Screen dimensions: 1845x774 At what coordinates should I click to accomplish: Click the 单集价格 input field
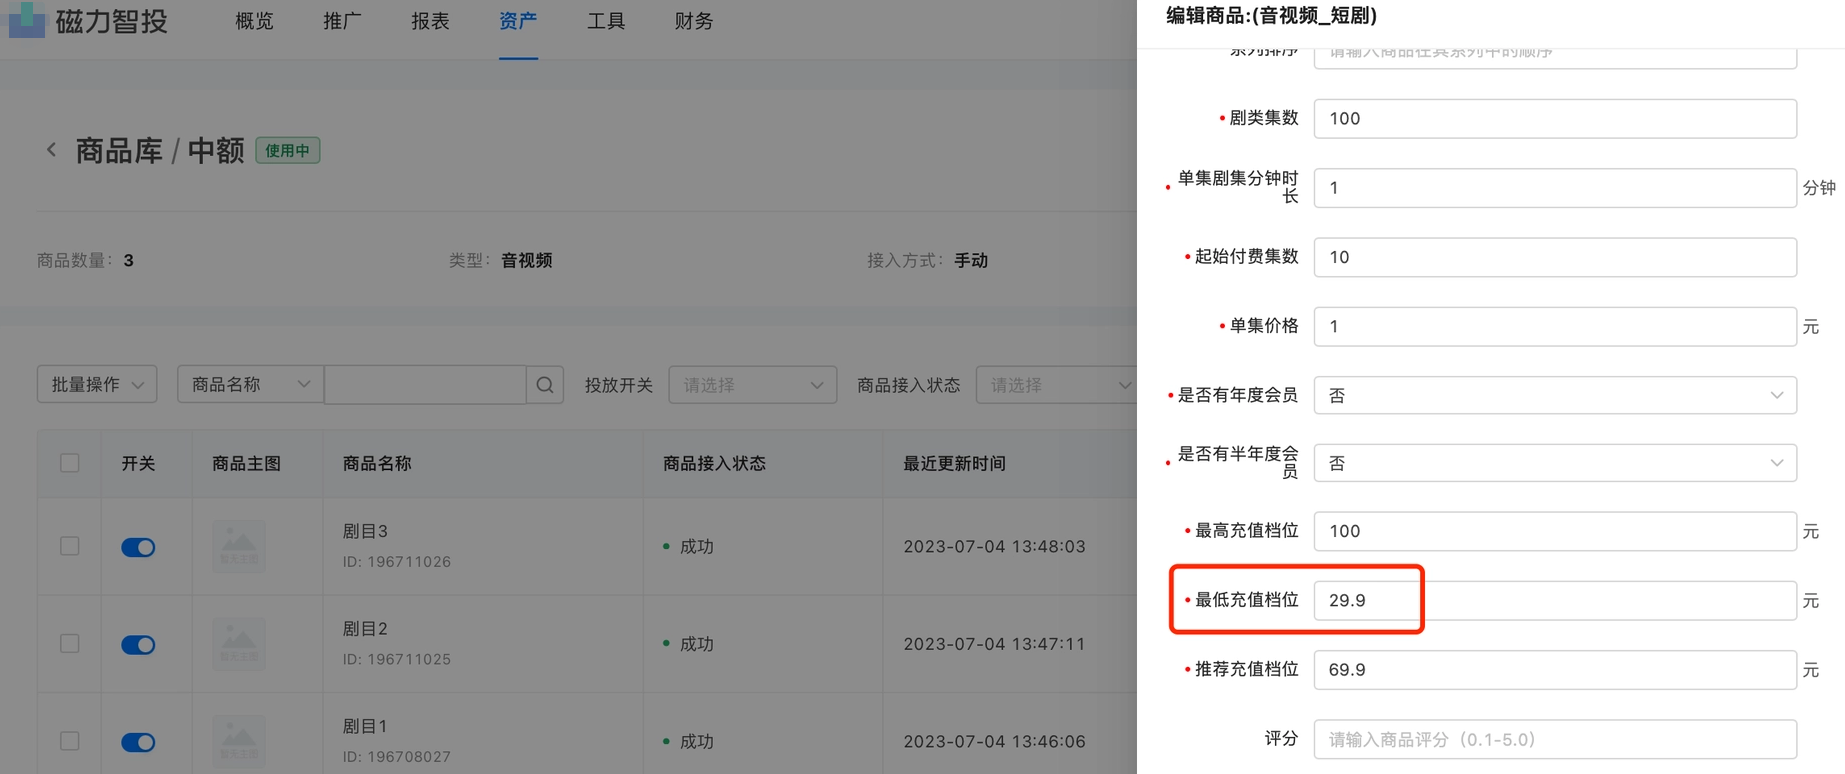(1555, 326)
